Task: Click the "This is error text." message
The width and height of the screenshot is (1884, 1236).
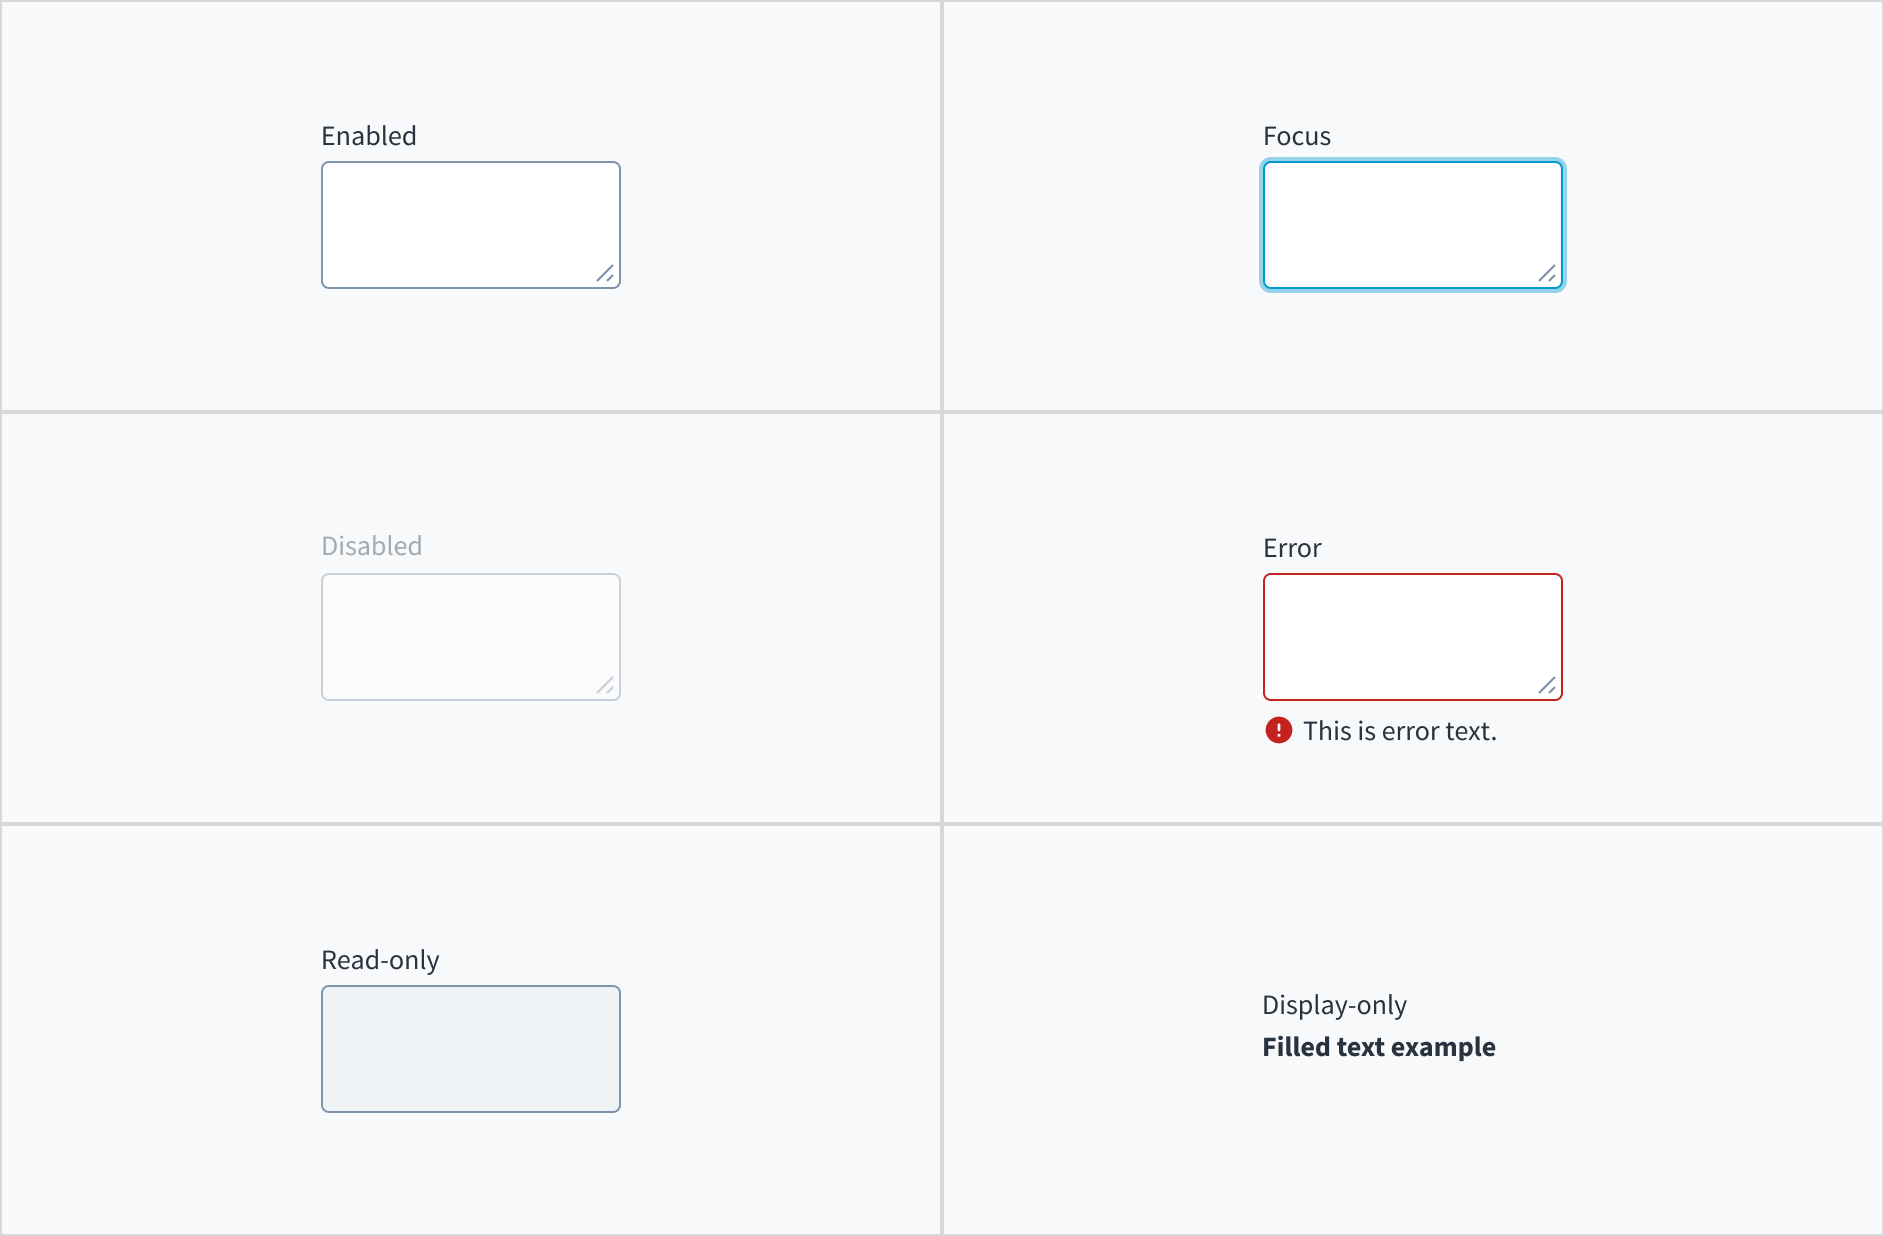Action: 1400,731
